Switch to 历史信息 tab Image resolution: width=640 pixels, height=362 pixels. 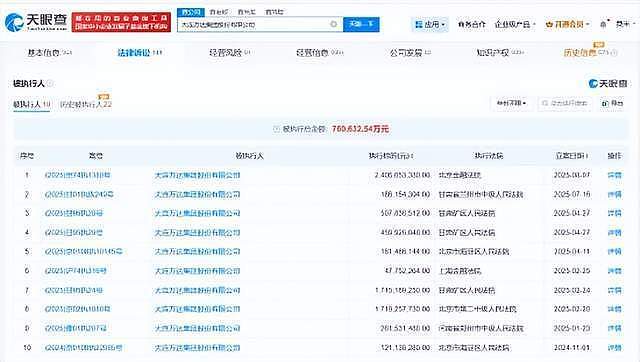coord(590,53)
